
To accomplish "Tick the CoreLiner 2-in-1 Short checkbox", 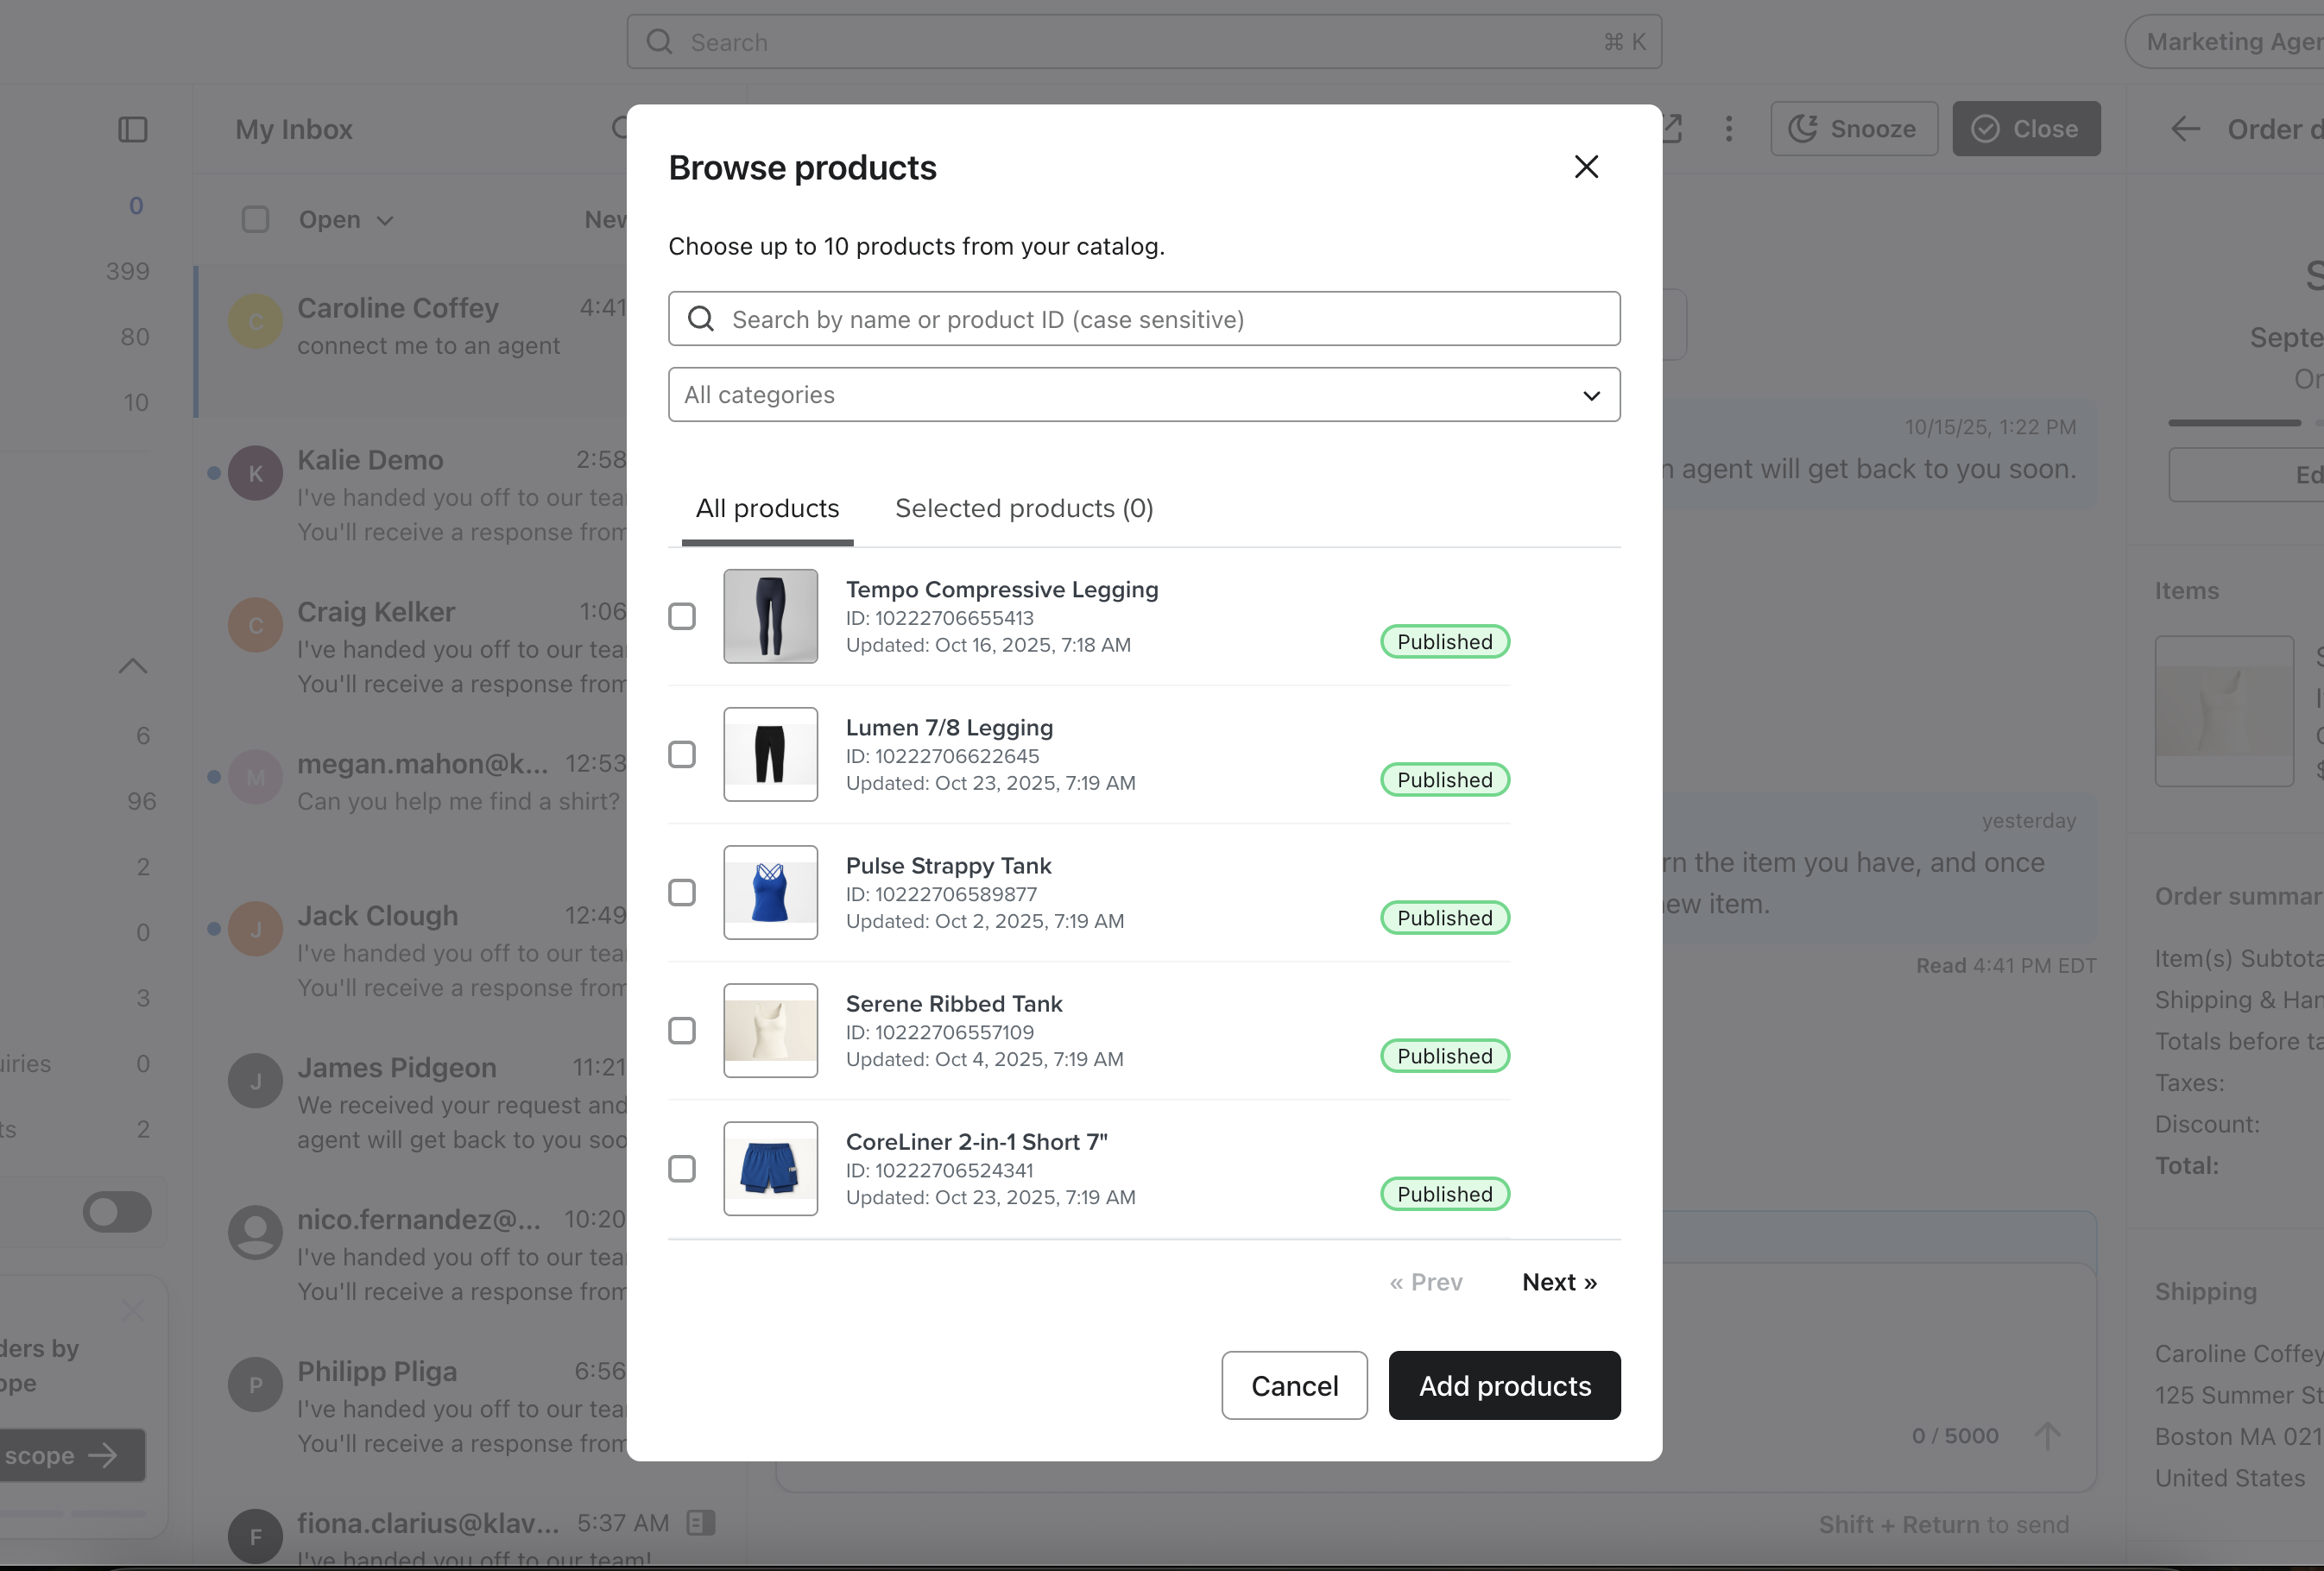I will [682, 1169].
